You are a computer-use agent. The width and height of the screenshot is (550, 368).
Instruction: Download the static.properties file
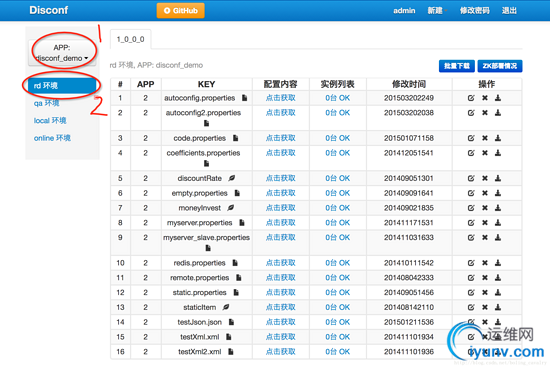498,292
